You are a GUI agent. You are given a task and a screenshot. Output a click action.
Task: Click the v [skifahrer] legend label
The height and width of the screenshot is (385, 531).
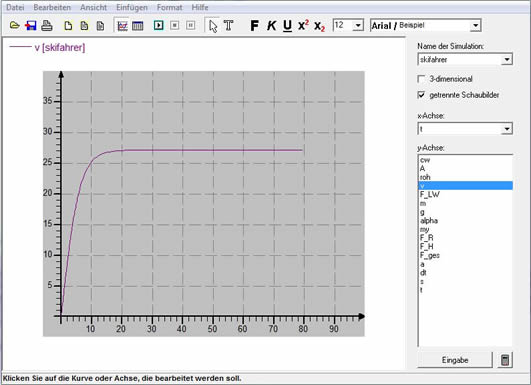tap(60, 48)
